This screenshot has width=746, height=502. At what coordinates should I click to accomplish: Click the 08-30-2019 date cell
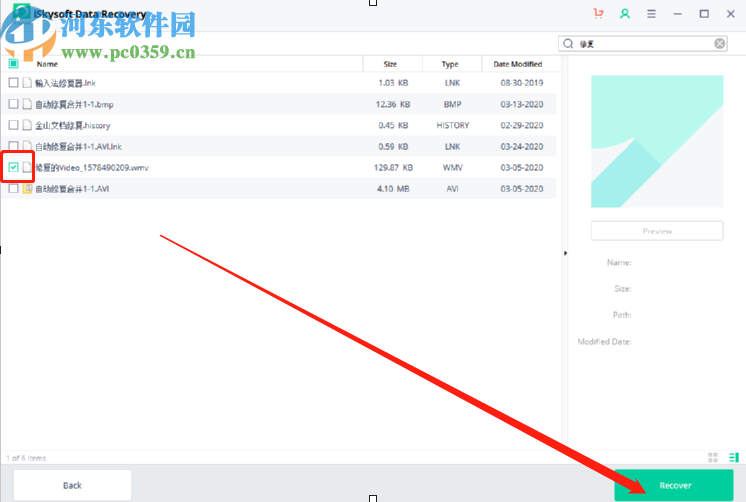pyautogui.click(x=521, y=83)
